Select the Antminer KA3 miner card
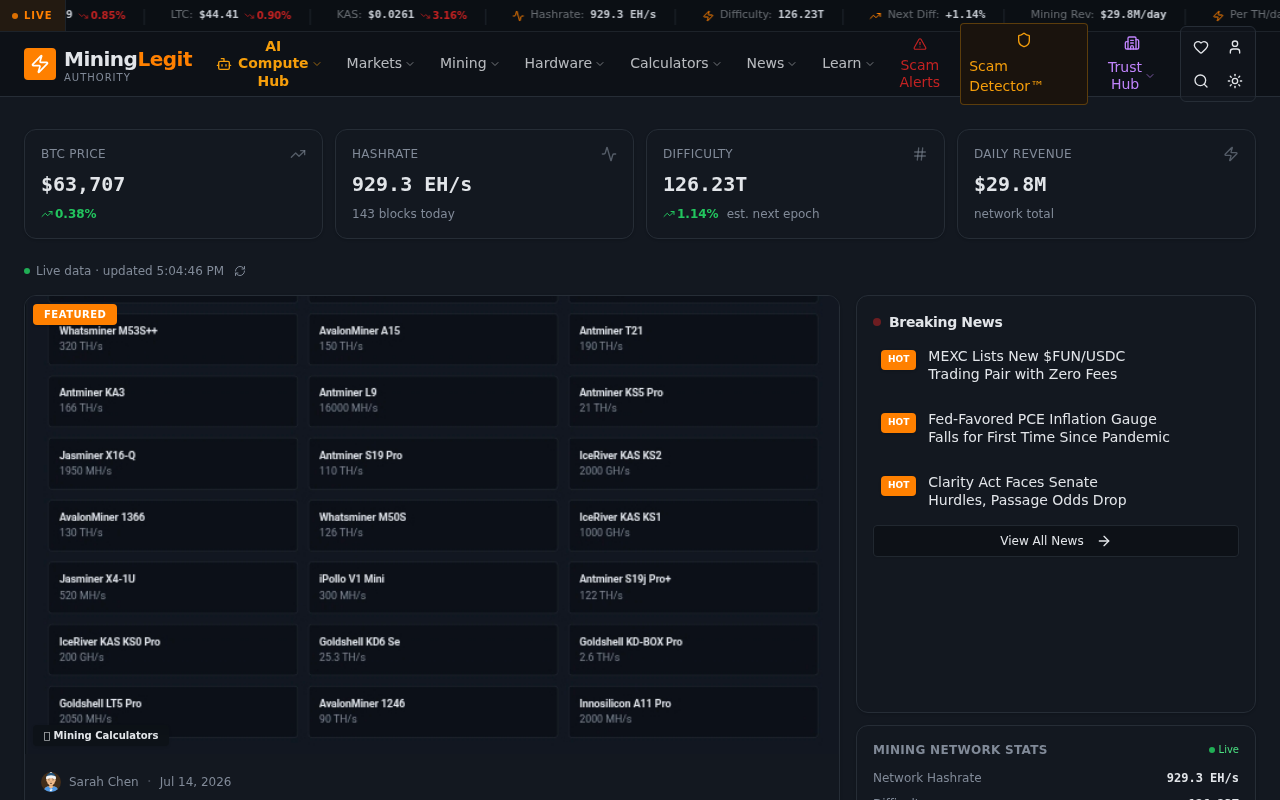This screenshot has width=1280, height=800. (173, 401)
